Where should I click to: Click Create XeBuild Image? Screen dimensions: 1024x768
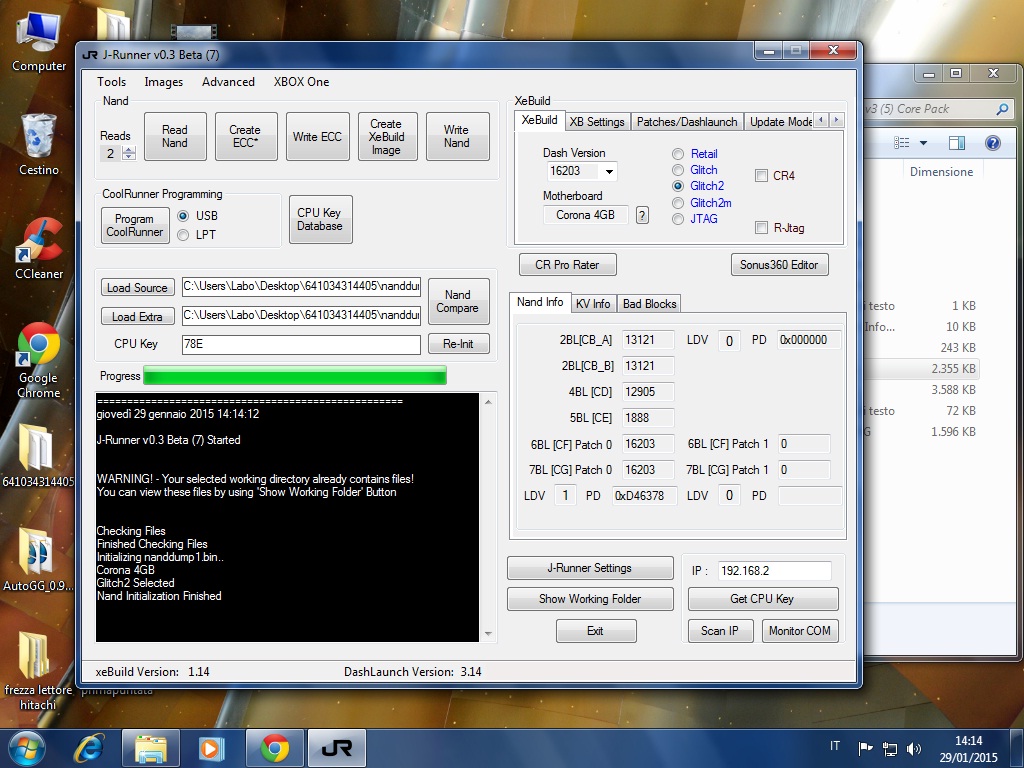387,136
